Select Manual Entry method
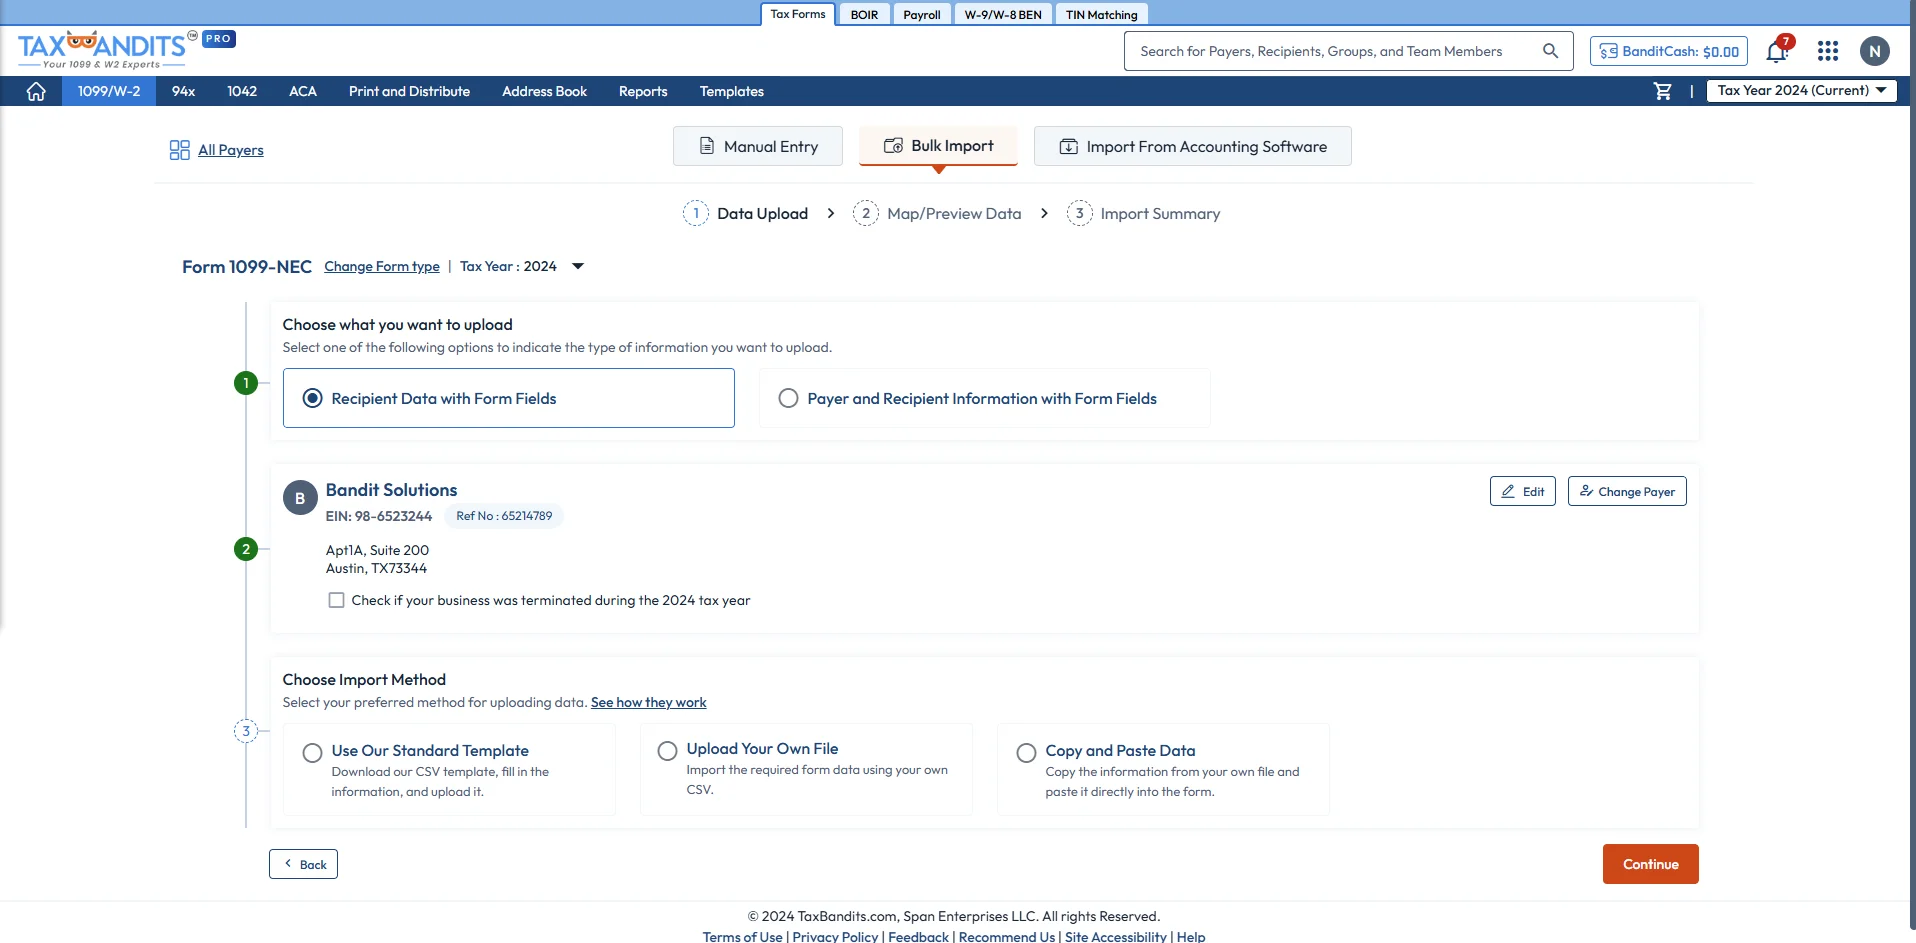This screenshot has width=1916, height=943. 758,146
